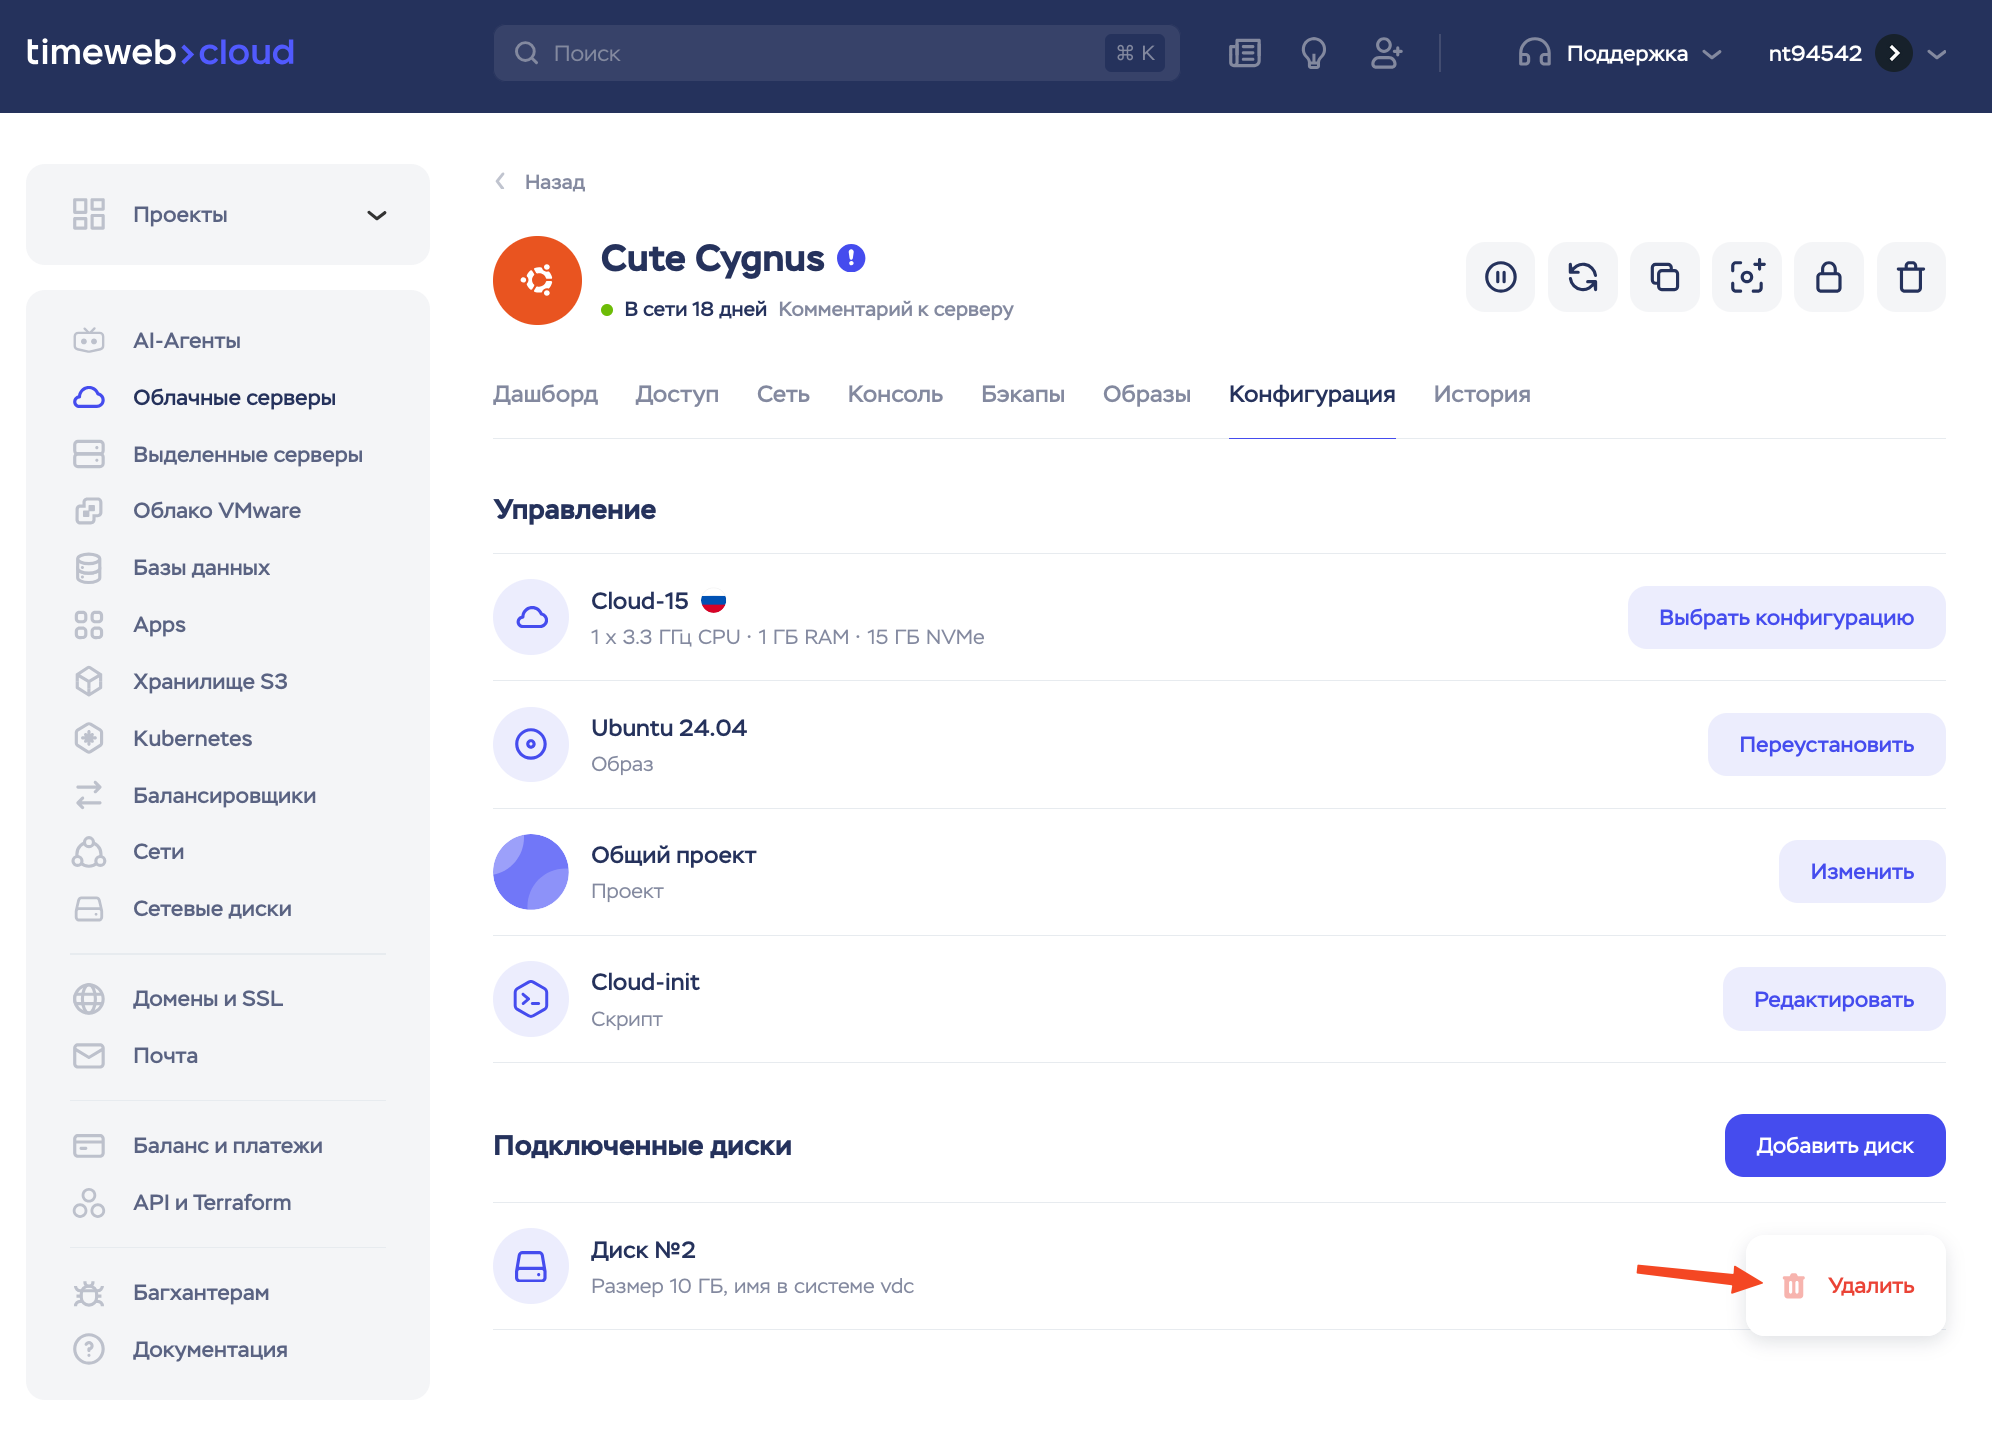1992x1438 pixels.
Task: Click the reboot server icon
Action: [x=1582, y=277]
